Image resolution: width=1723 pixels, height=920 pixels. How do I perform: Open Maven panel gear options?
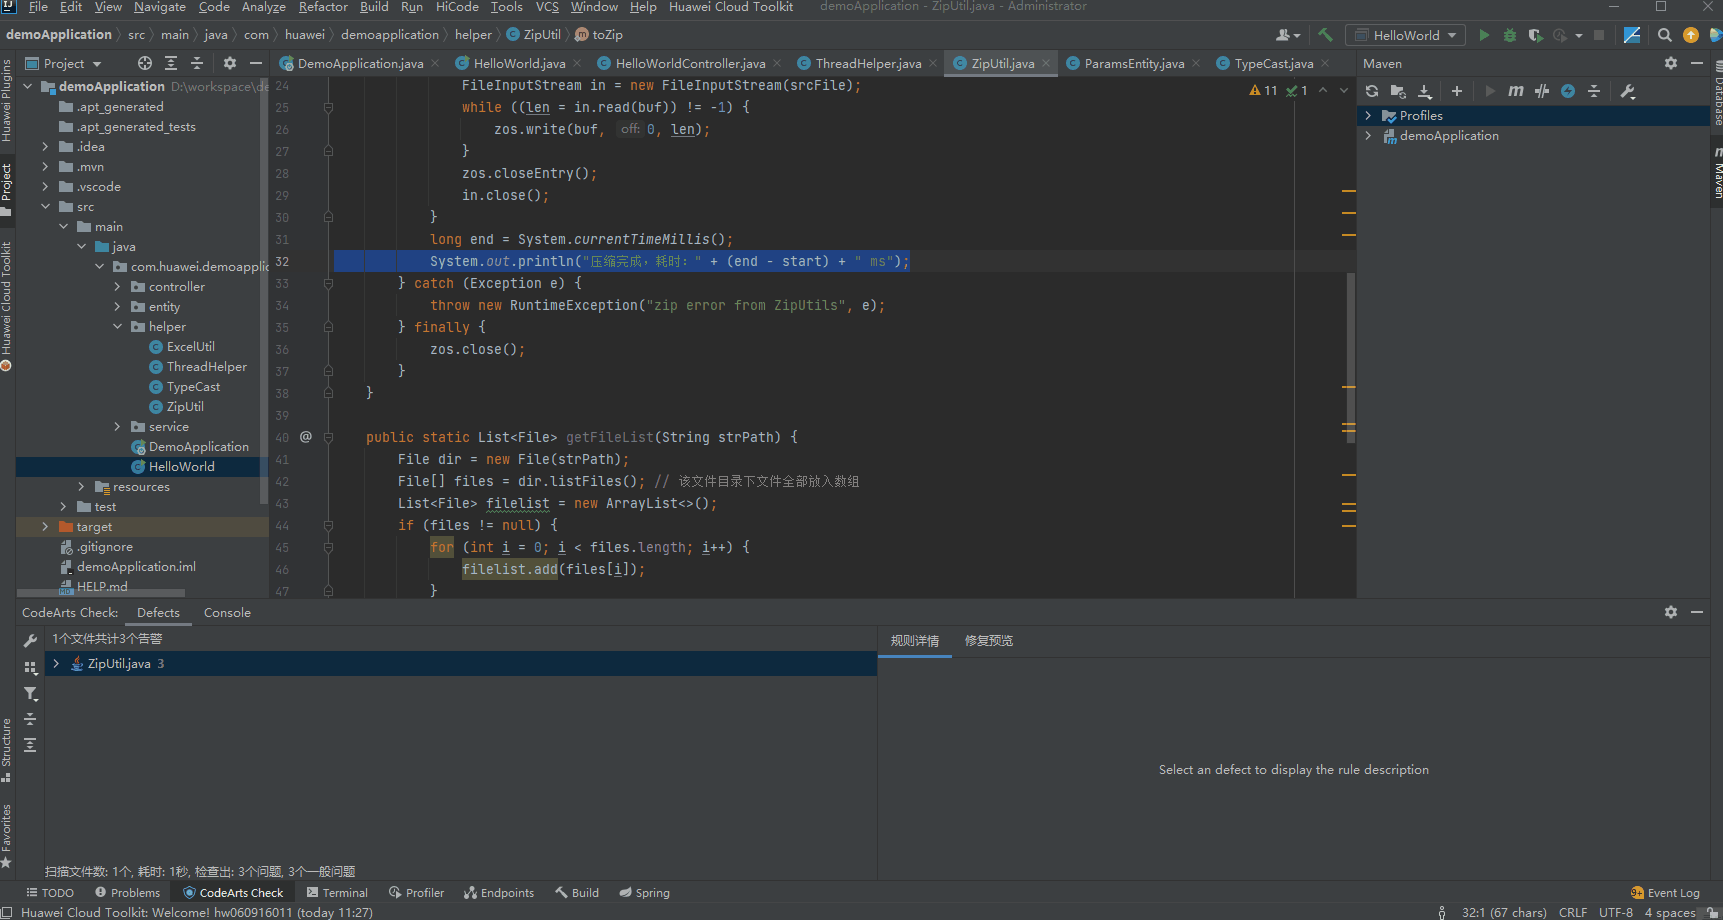click(x=1671, y=63)
